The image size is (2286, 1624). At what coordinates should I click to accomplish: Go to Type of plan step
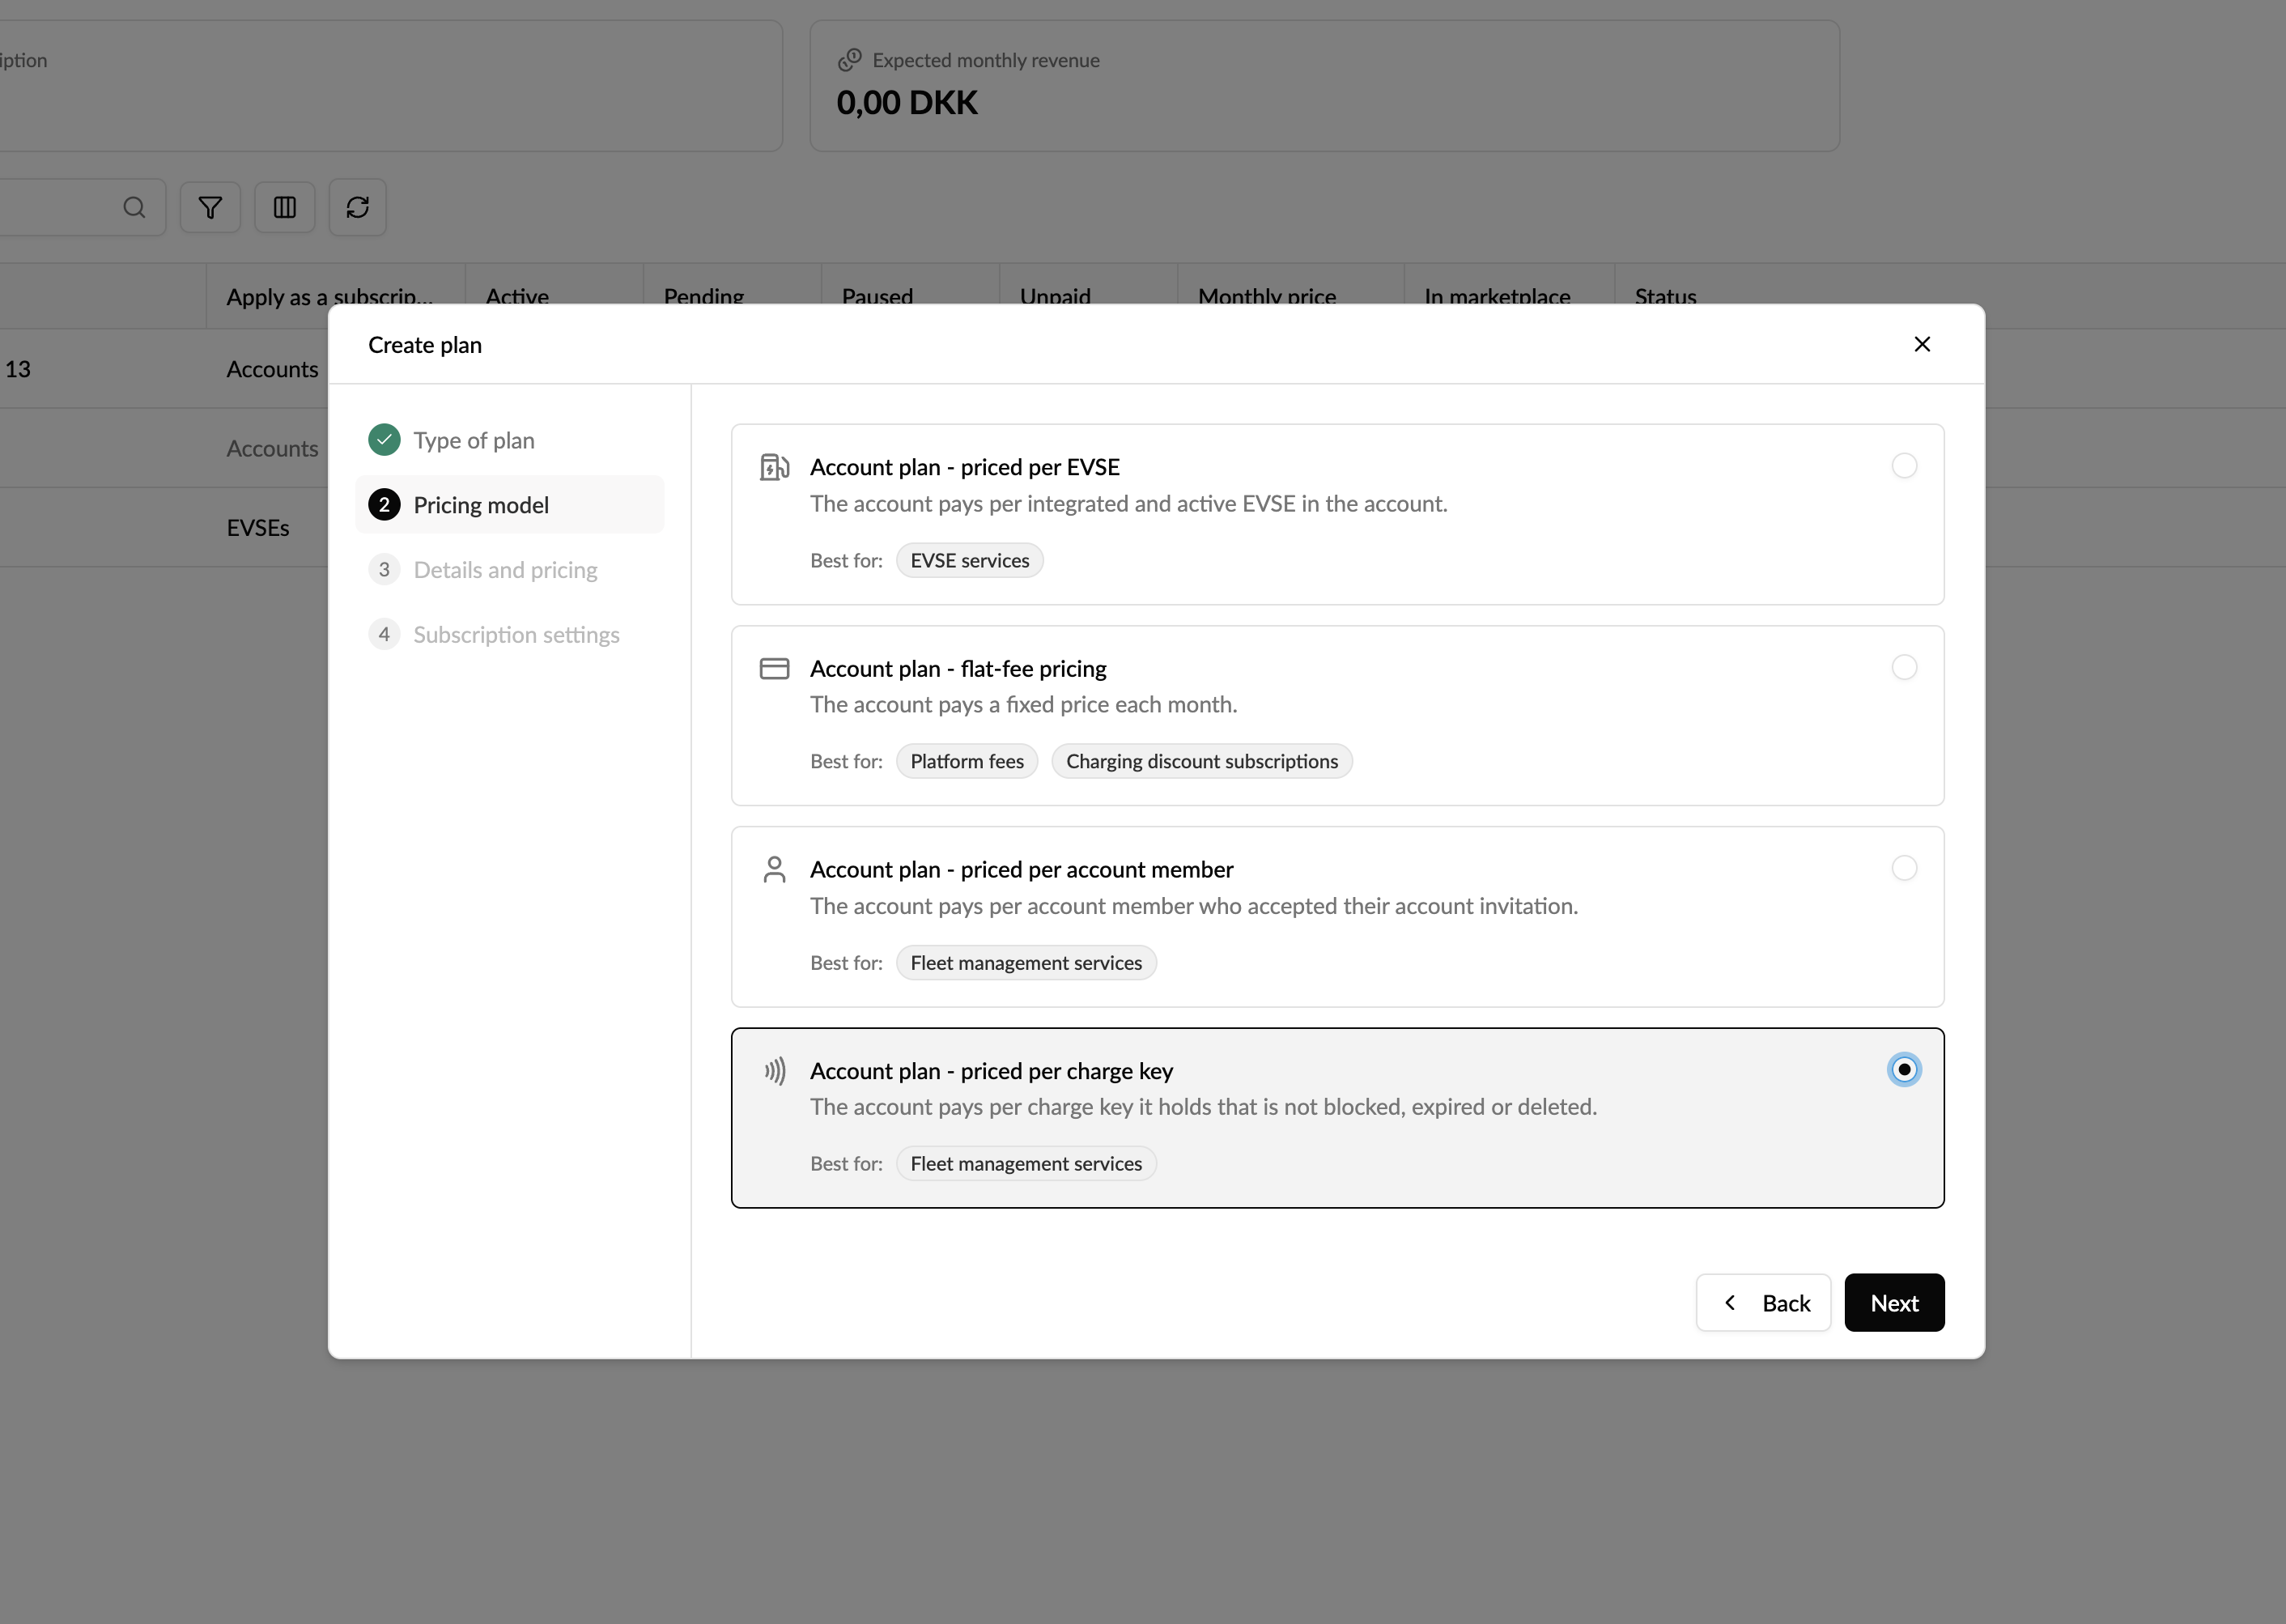click(510, 440)
